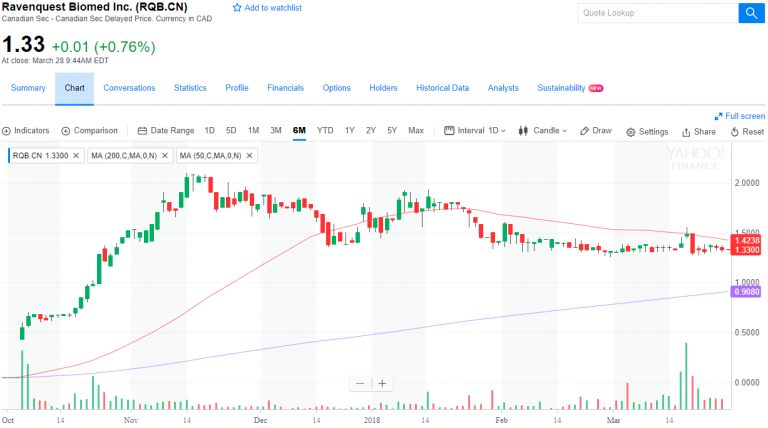Click the blue search magnifier button
This screenshot has width=768, height=428.
pyautogui.click(x=751, y=13)
